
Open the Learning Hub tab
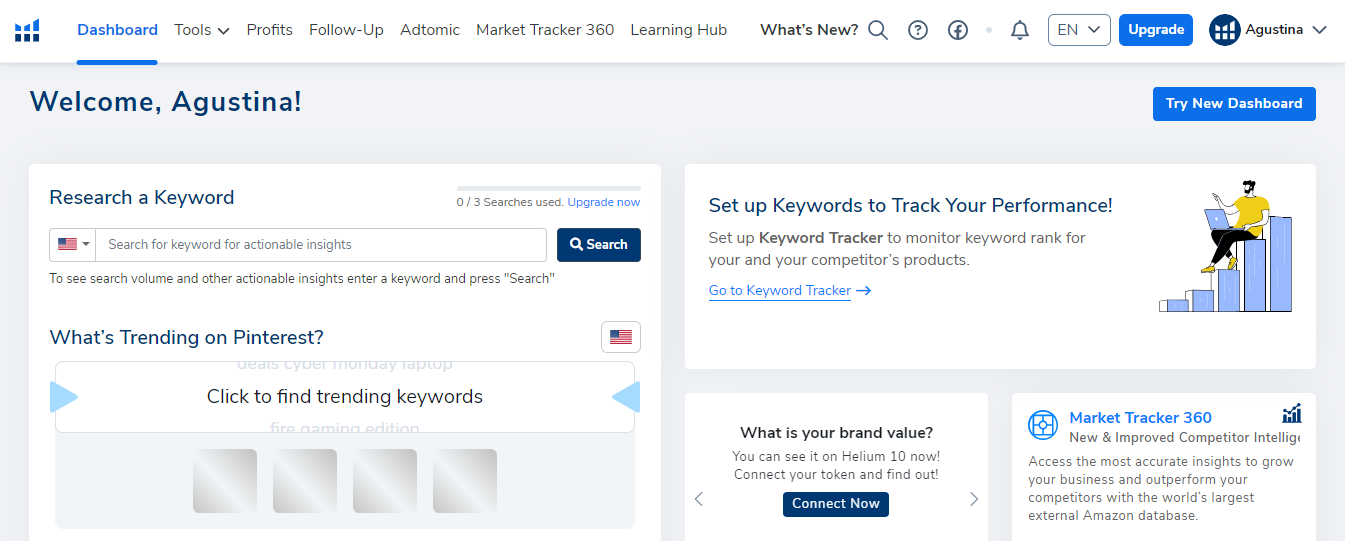pos(679,30)
